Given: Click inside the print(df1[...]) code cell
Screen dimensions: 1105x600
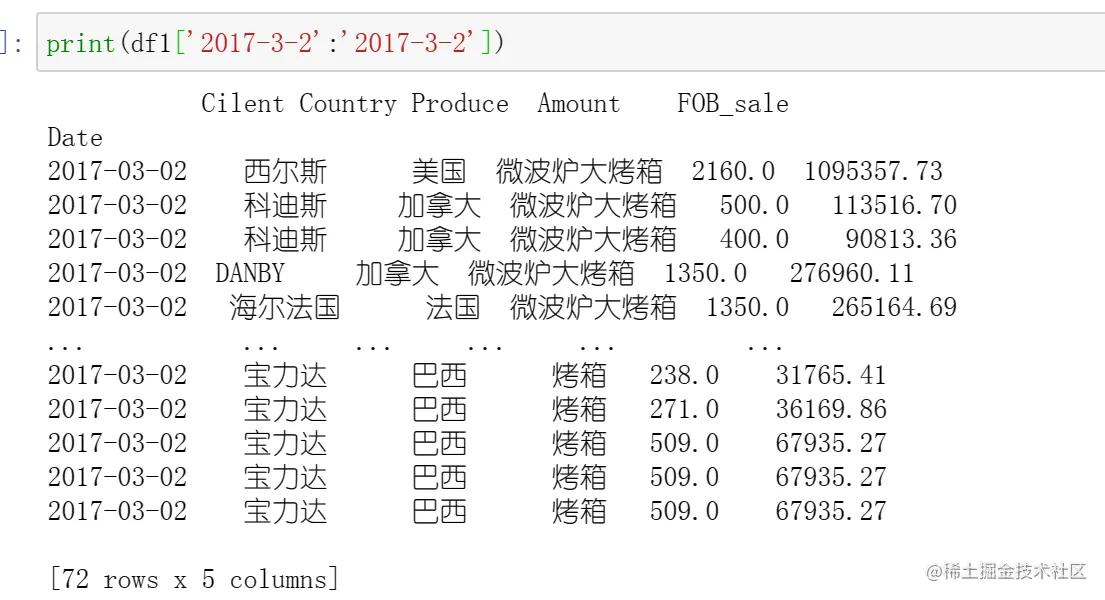Looking at the screenshot, I should click(x=571, y=42).
